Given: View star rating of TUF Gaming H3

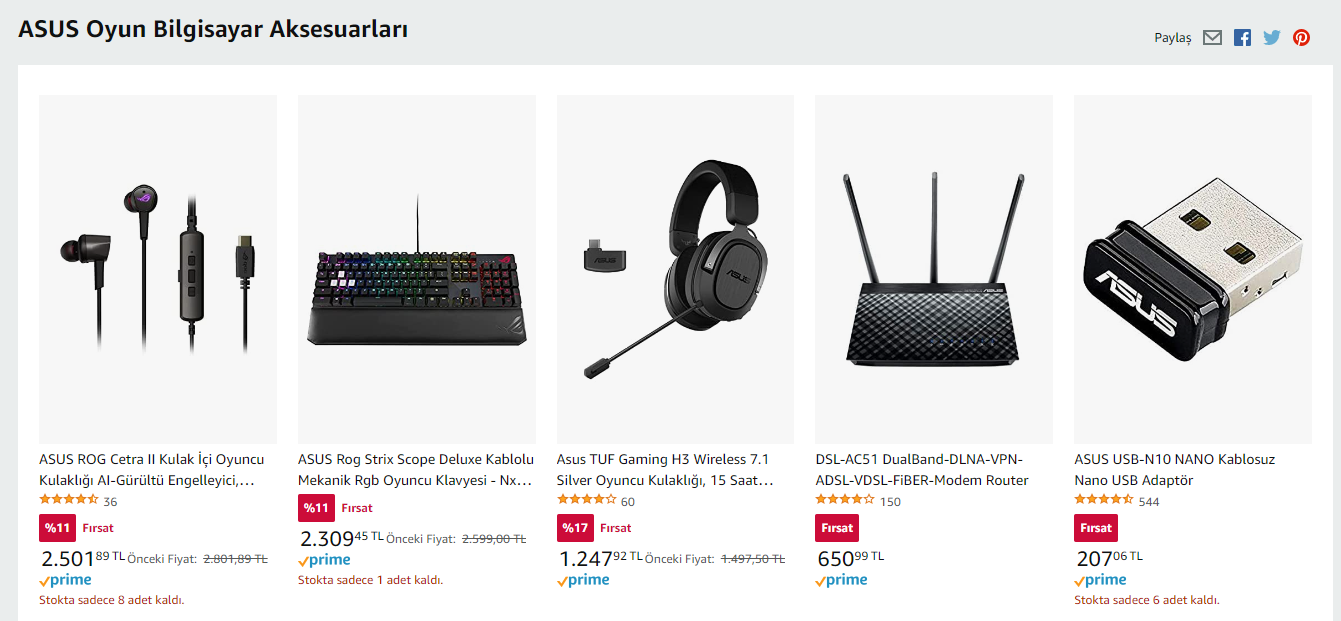Looking at the screenshot, I should pyautogui.click(x=586, y=500).
